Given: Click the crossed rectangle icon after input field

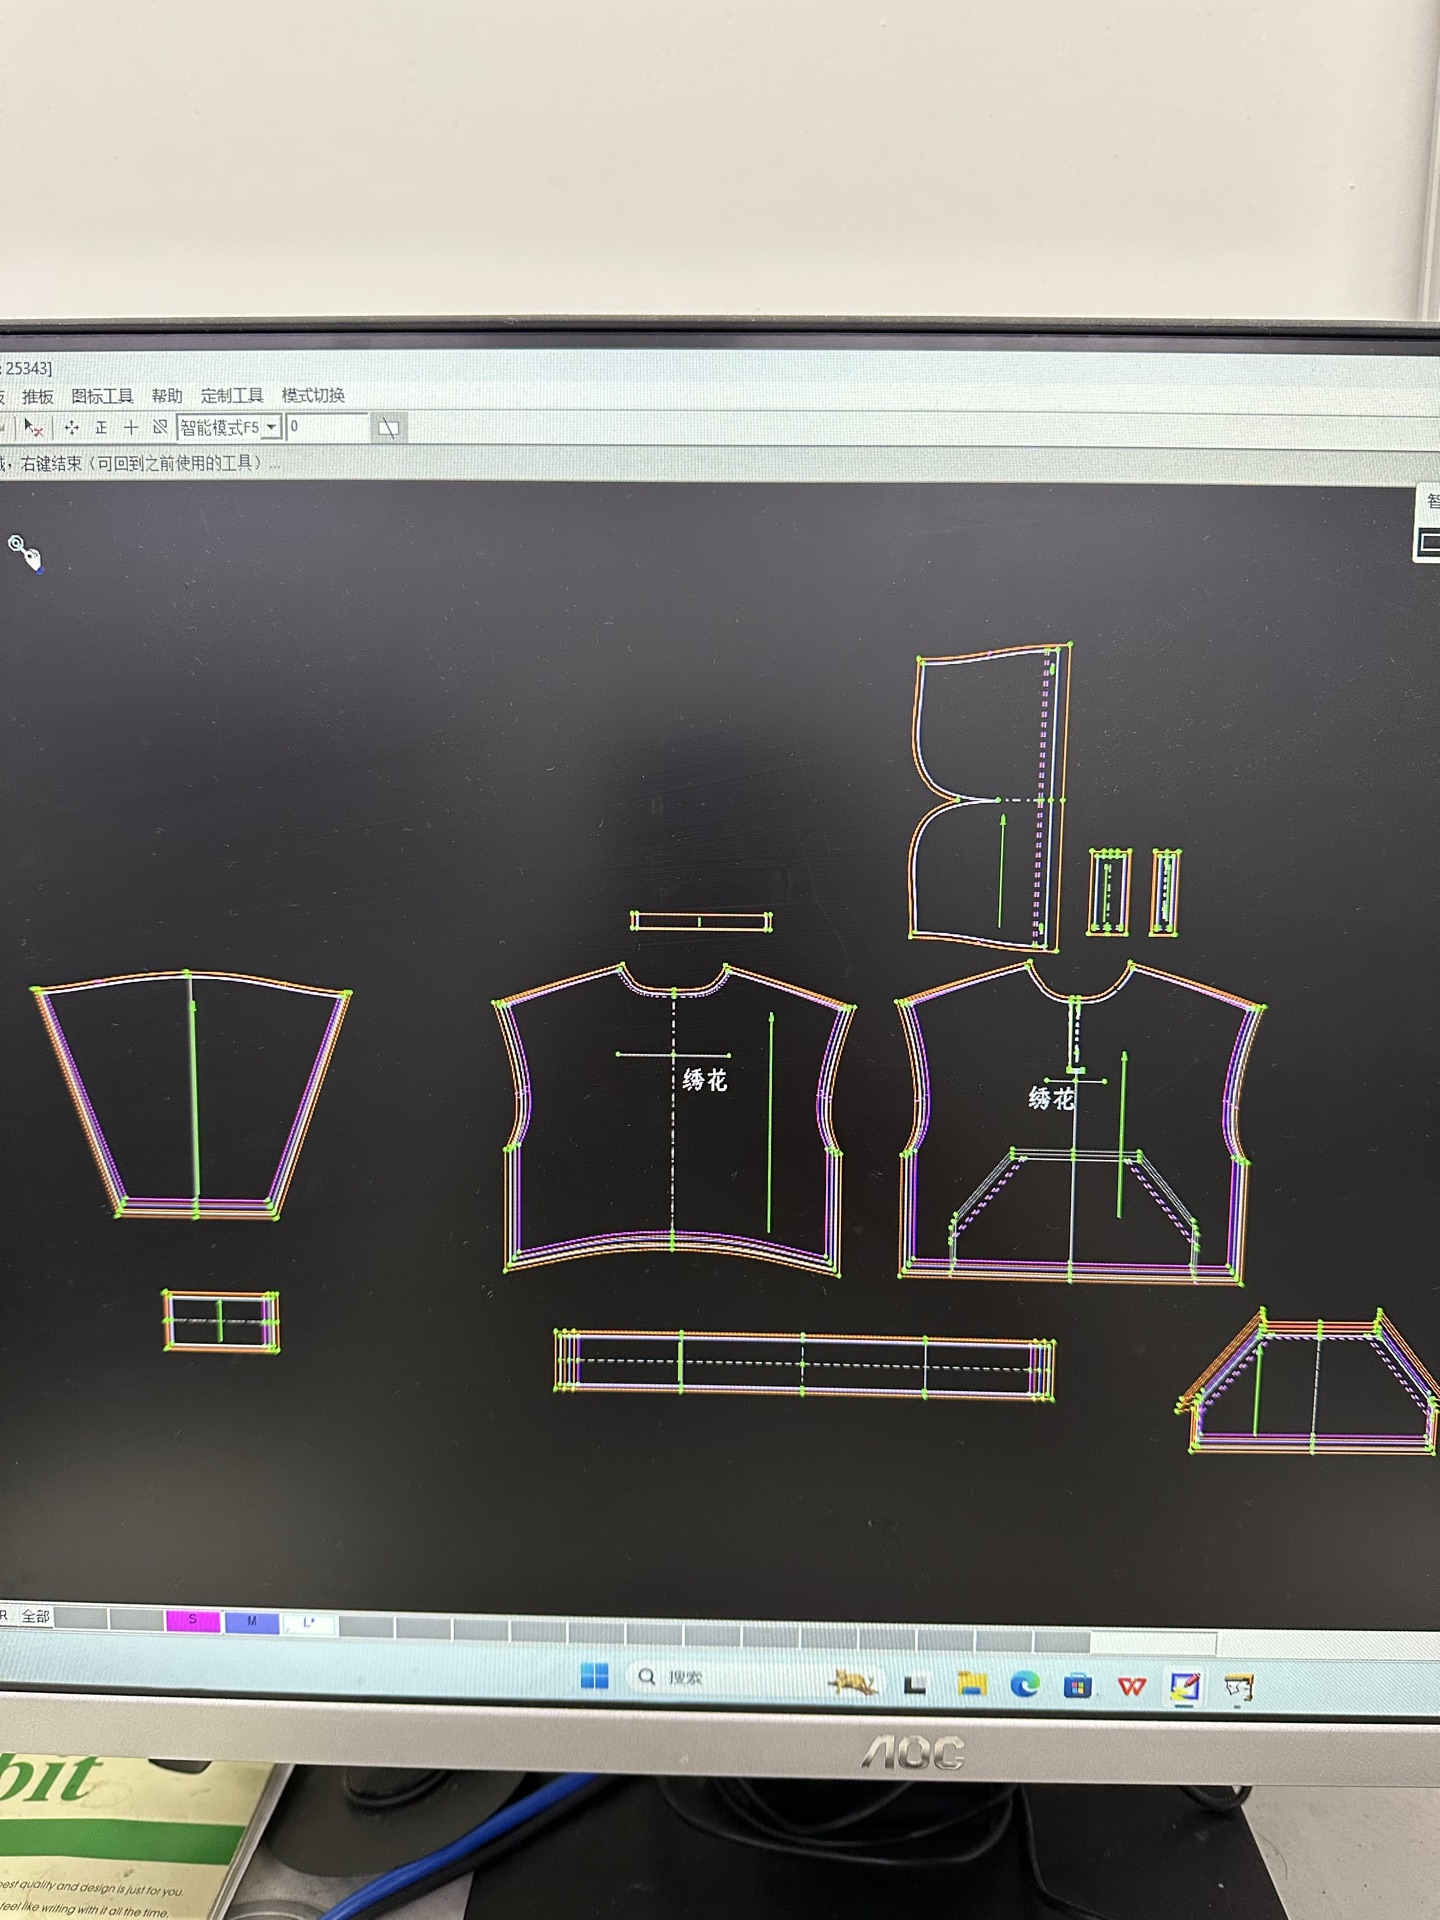Looking at the screenshot, I should point(388,429).
